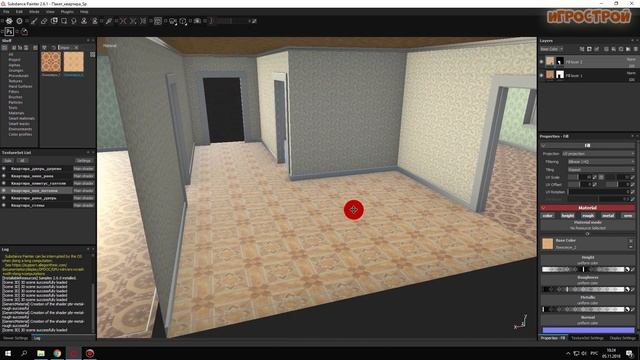This screenshot has width=640, height=360.
Task: Open Fill layer 1 blend mode dropdown
Action: coord(631,73)
